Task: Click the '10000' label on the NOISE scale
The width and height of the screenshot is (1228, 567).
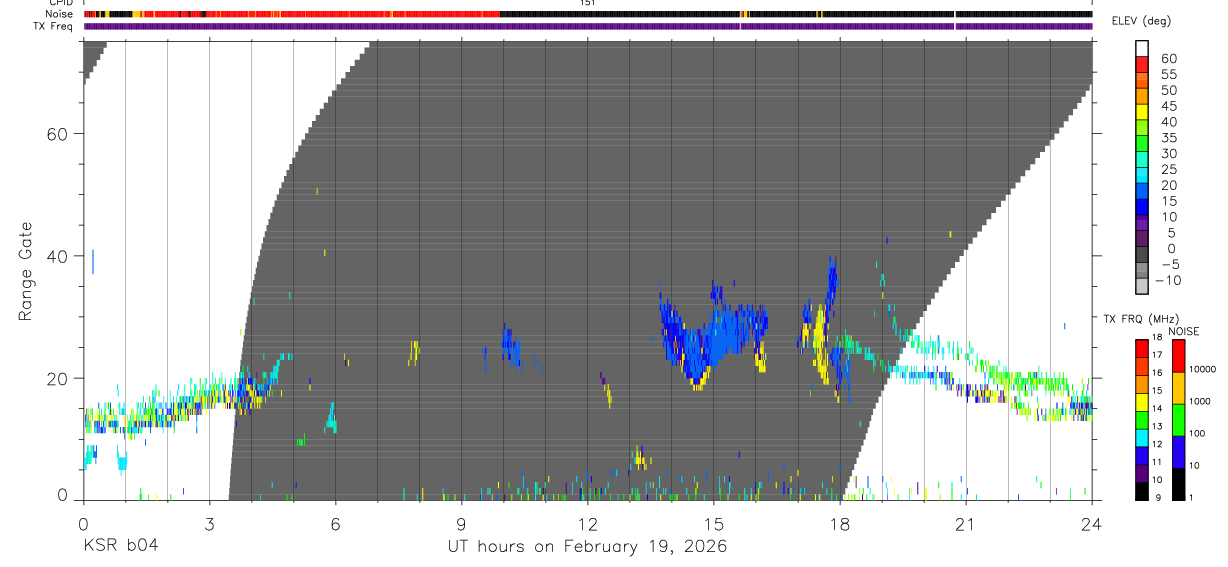Action: [1202, 370]
